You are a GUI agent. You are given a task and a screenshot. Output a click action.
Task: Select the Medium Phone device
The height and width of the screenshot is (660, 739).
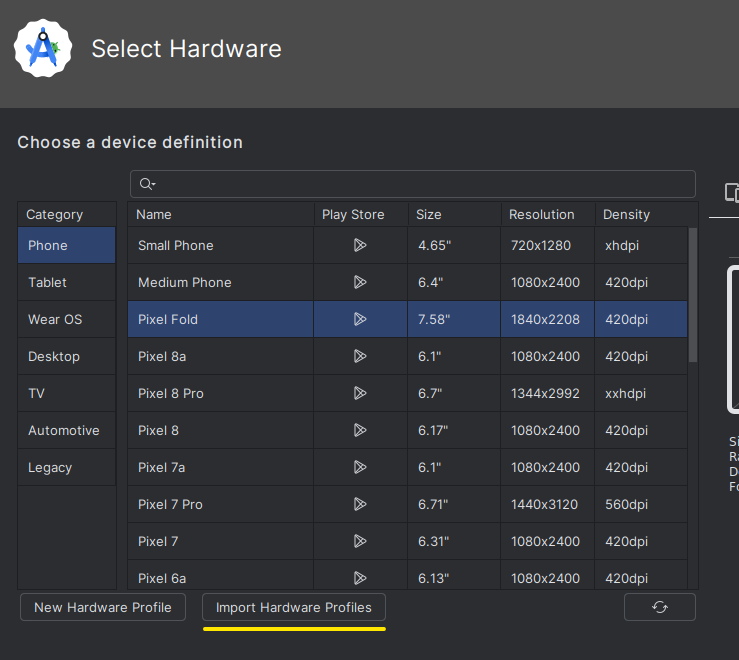pyautogui.click(x=221, y=282)
